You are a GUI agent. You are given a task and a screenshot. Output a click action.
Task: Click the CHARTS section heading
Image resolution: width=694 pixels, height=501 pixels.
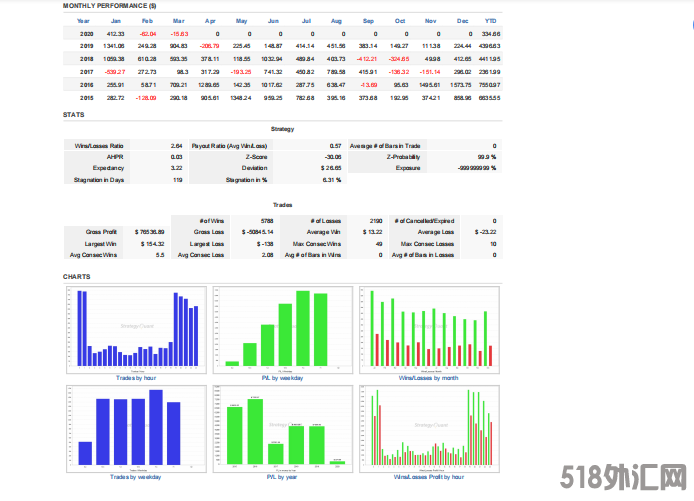click(77, 276)
